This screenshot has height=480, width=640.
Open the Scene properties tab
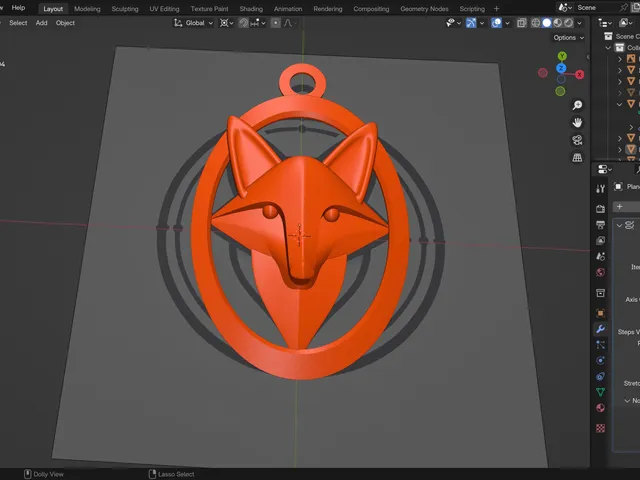click(600, 256)
